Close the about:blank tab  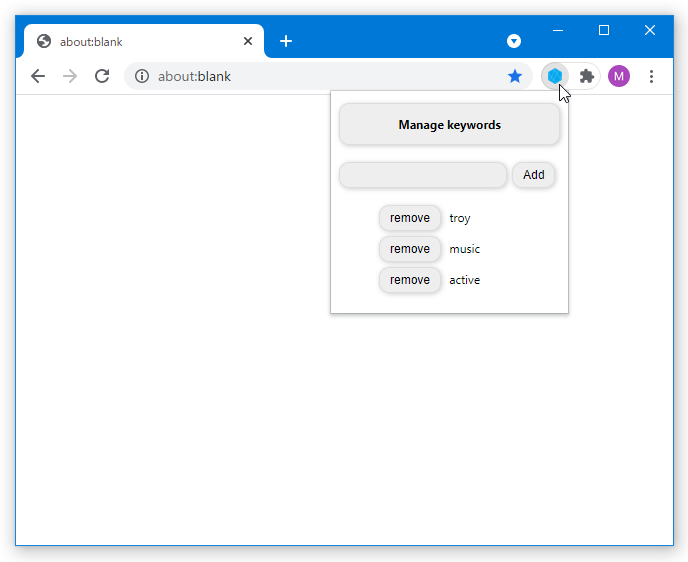click(x=248, y=41)
